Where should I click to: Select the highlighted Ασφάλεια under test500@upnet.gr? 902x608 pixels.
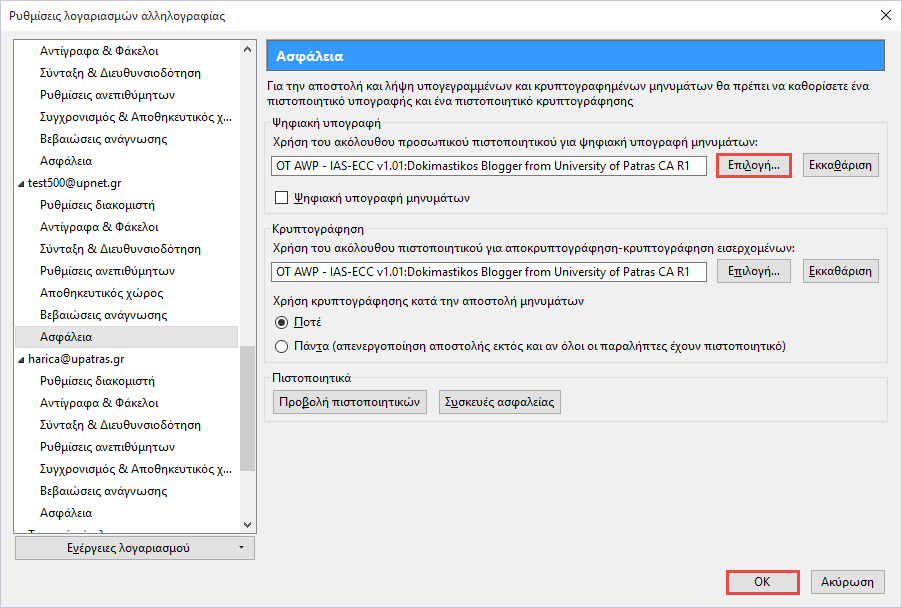coord(127,337)
